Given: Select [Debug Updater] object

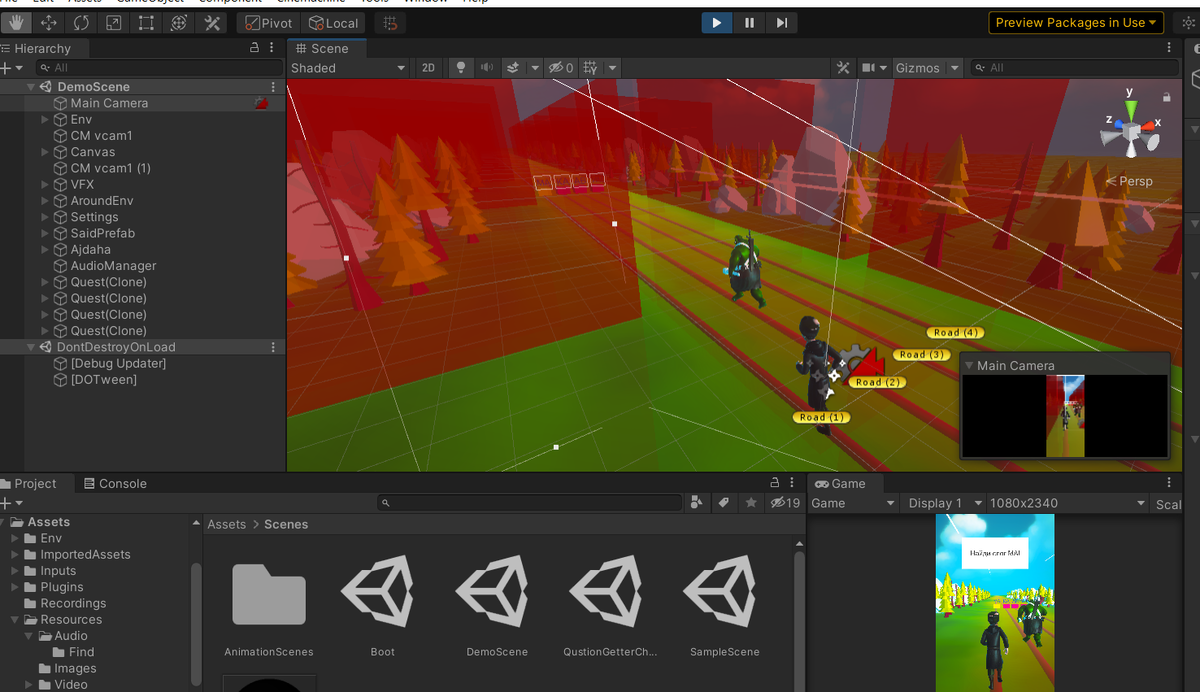Looking at the screenshot, I should pos(118,363).
